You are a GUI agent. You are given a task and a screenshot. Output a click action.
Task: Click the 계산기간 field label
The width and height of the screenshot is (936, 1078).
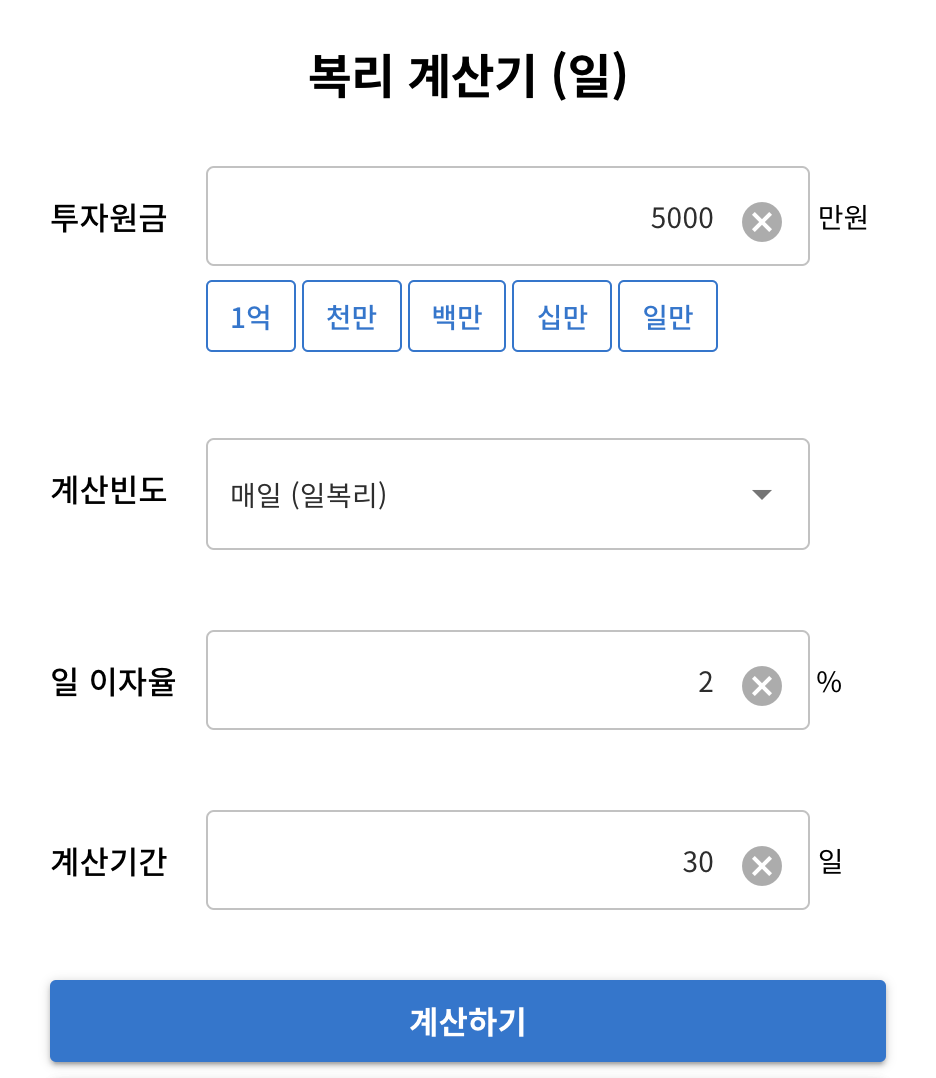pyautogui.click(x=108, y=861)
